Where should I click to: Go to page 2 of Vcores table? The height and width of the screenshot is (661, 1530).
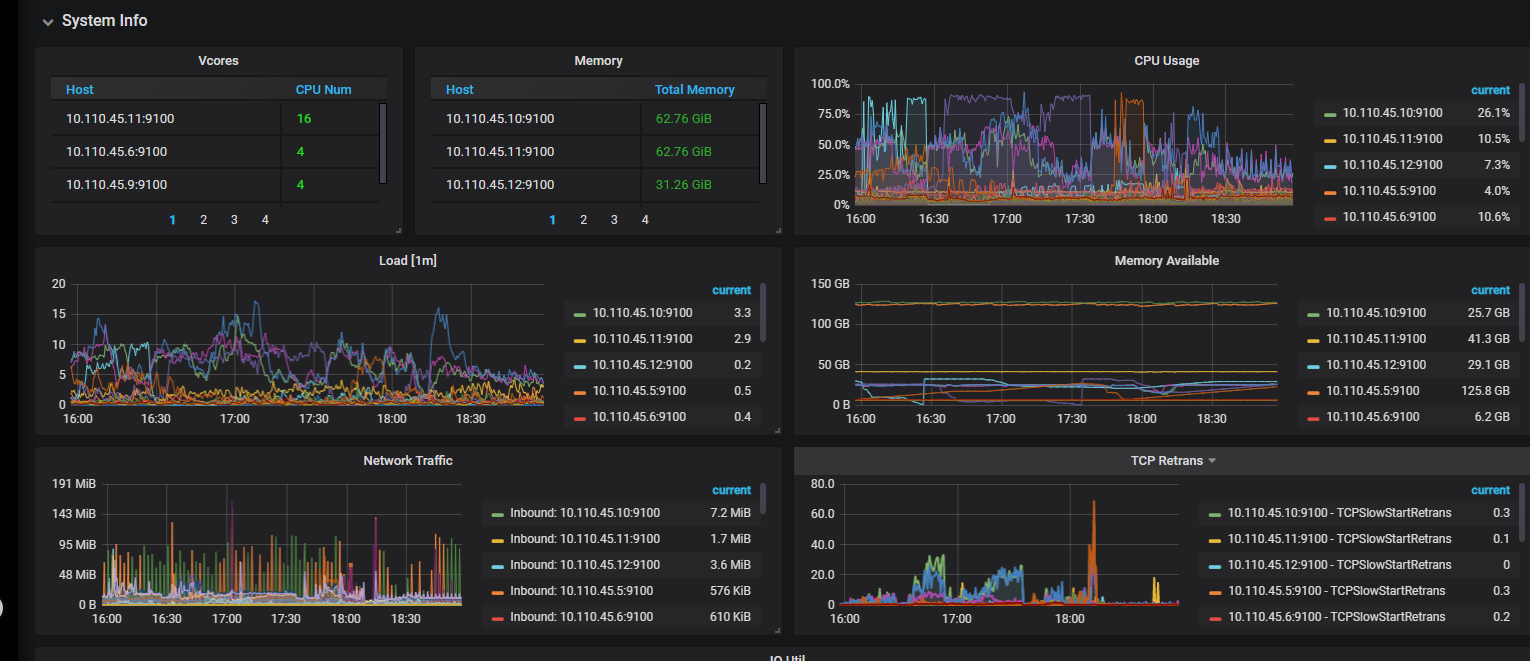click(x=203, y=220)
